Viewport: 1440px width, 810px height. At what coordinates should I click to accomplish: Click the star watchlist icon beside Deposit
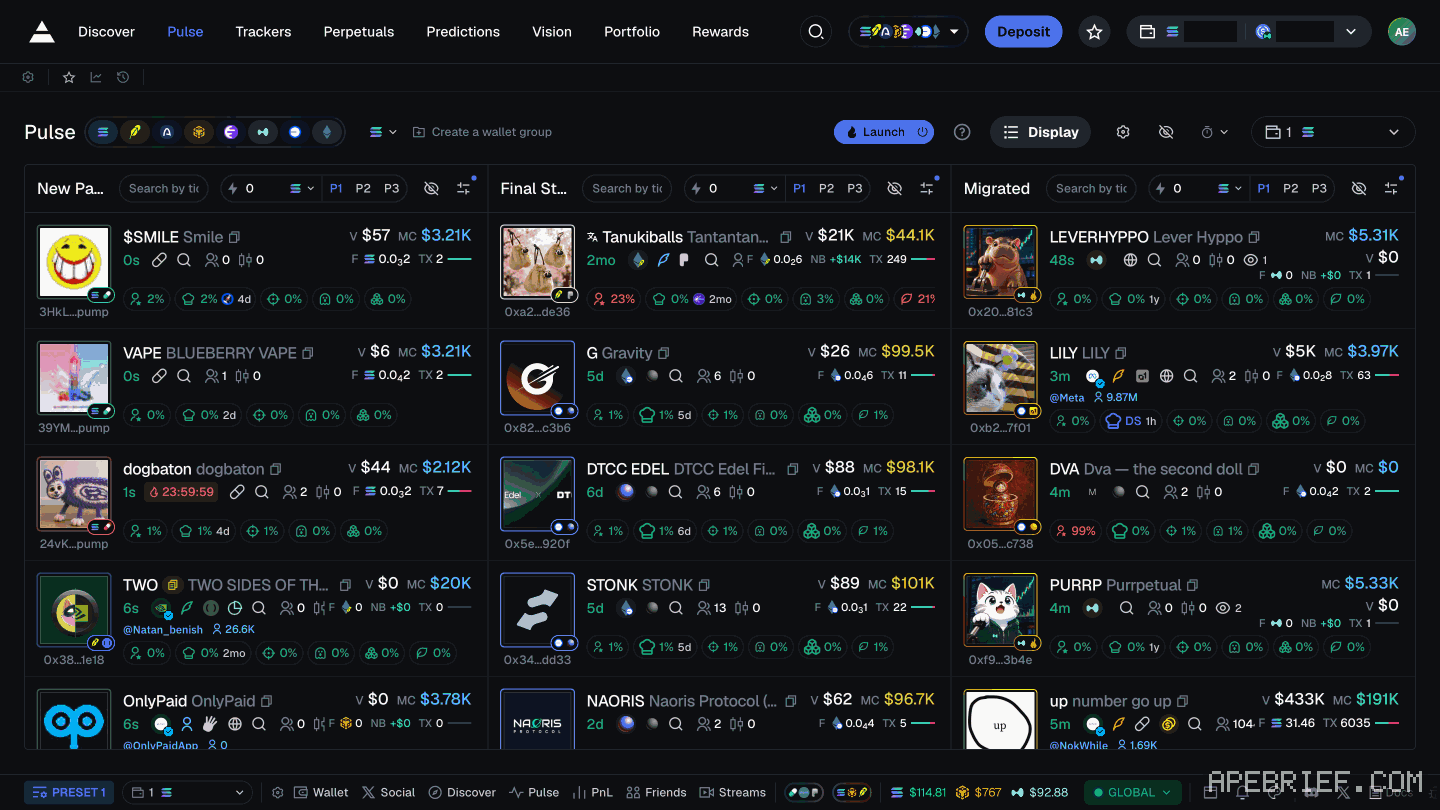coord(1095,32)
